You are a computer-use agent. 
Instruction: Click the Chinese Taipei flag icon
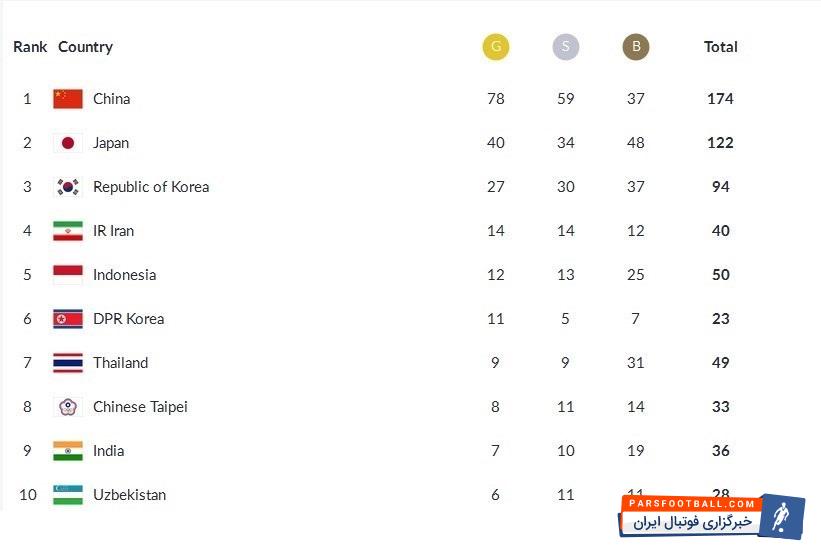[68, 407]
